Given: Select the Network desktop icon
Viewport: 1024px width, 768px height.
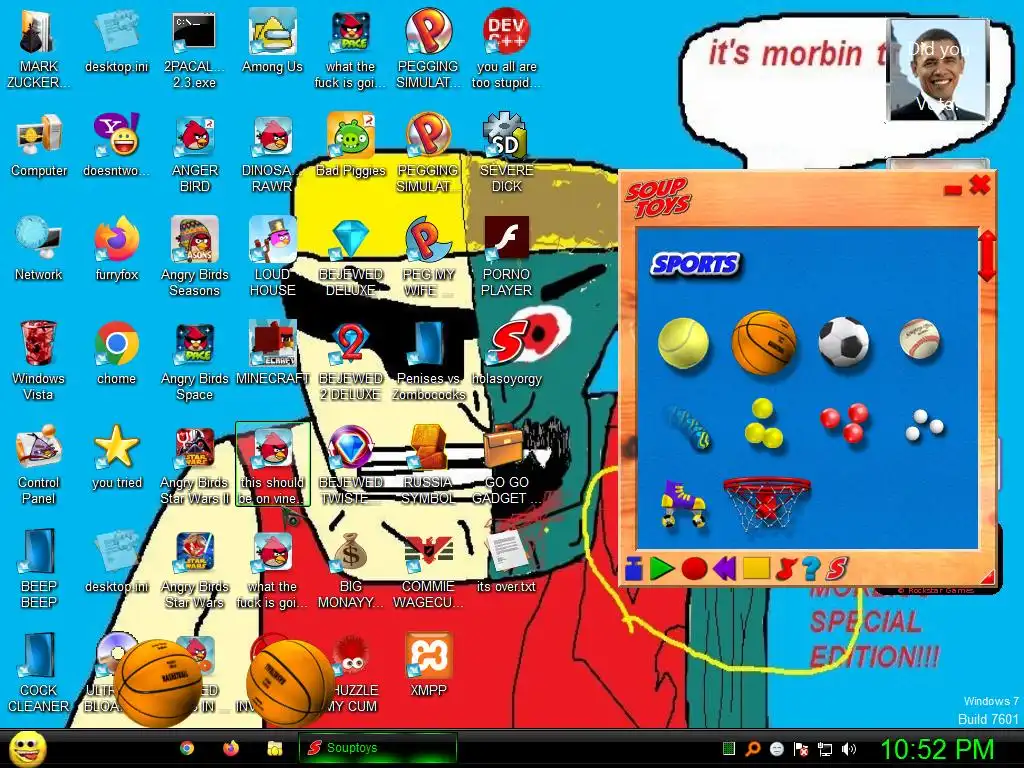Looking at the screenshot, I should point(39,249).
